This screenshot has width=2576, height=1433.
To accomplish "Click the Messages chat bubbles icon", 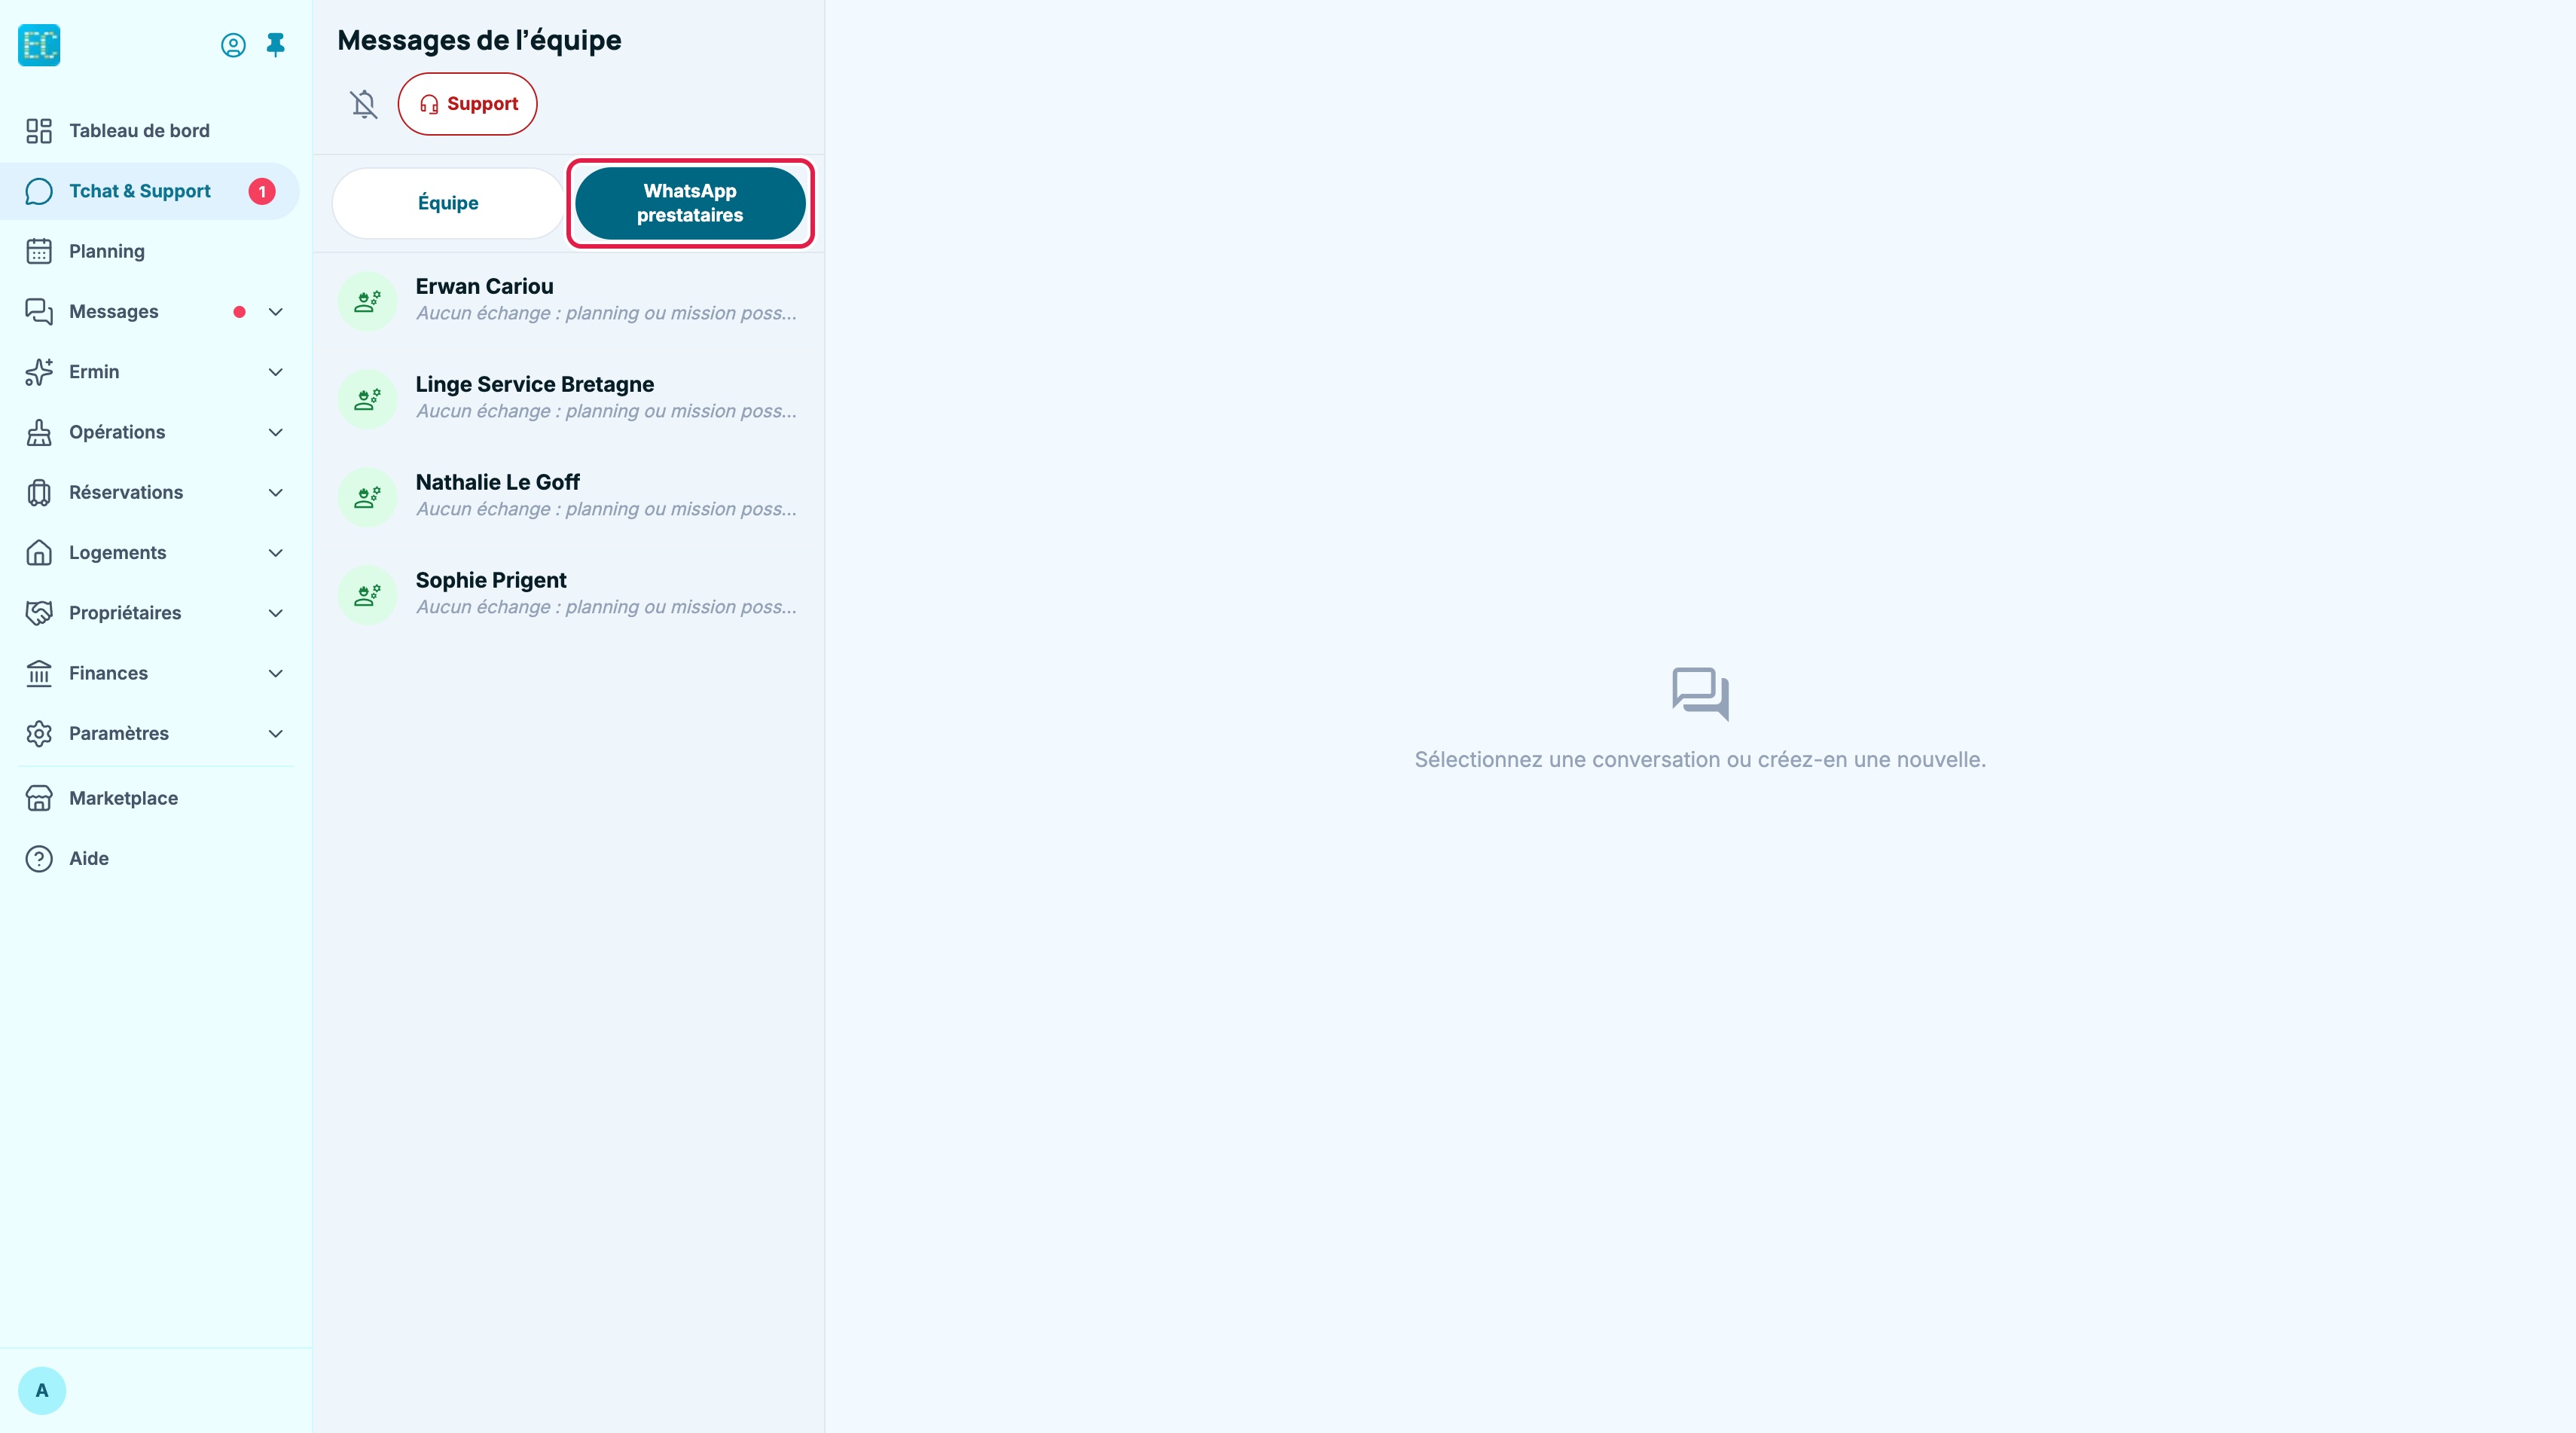I will (x=39, y=312).
